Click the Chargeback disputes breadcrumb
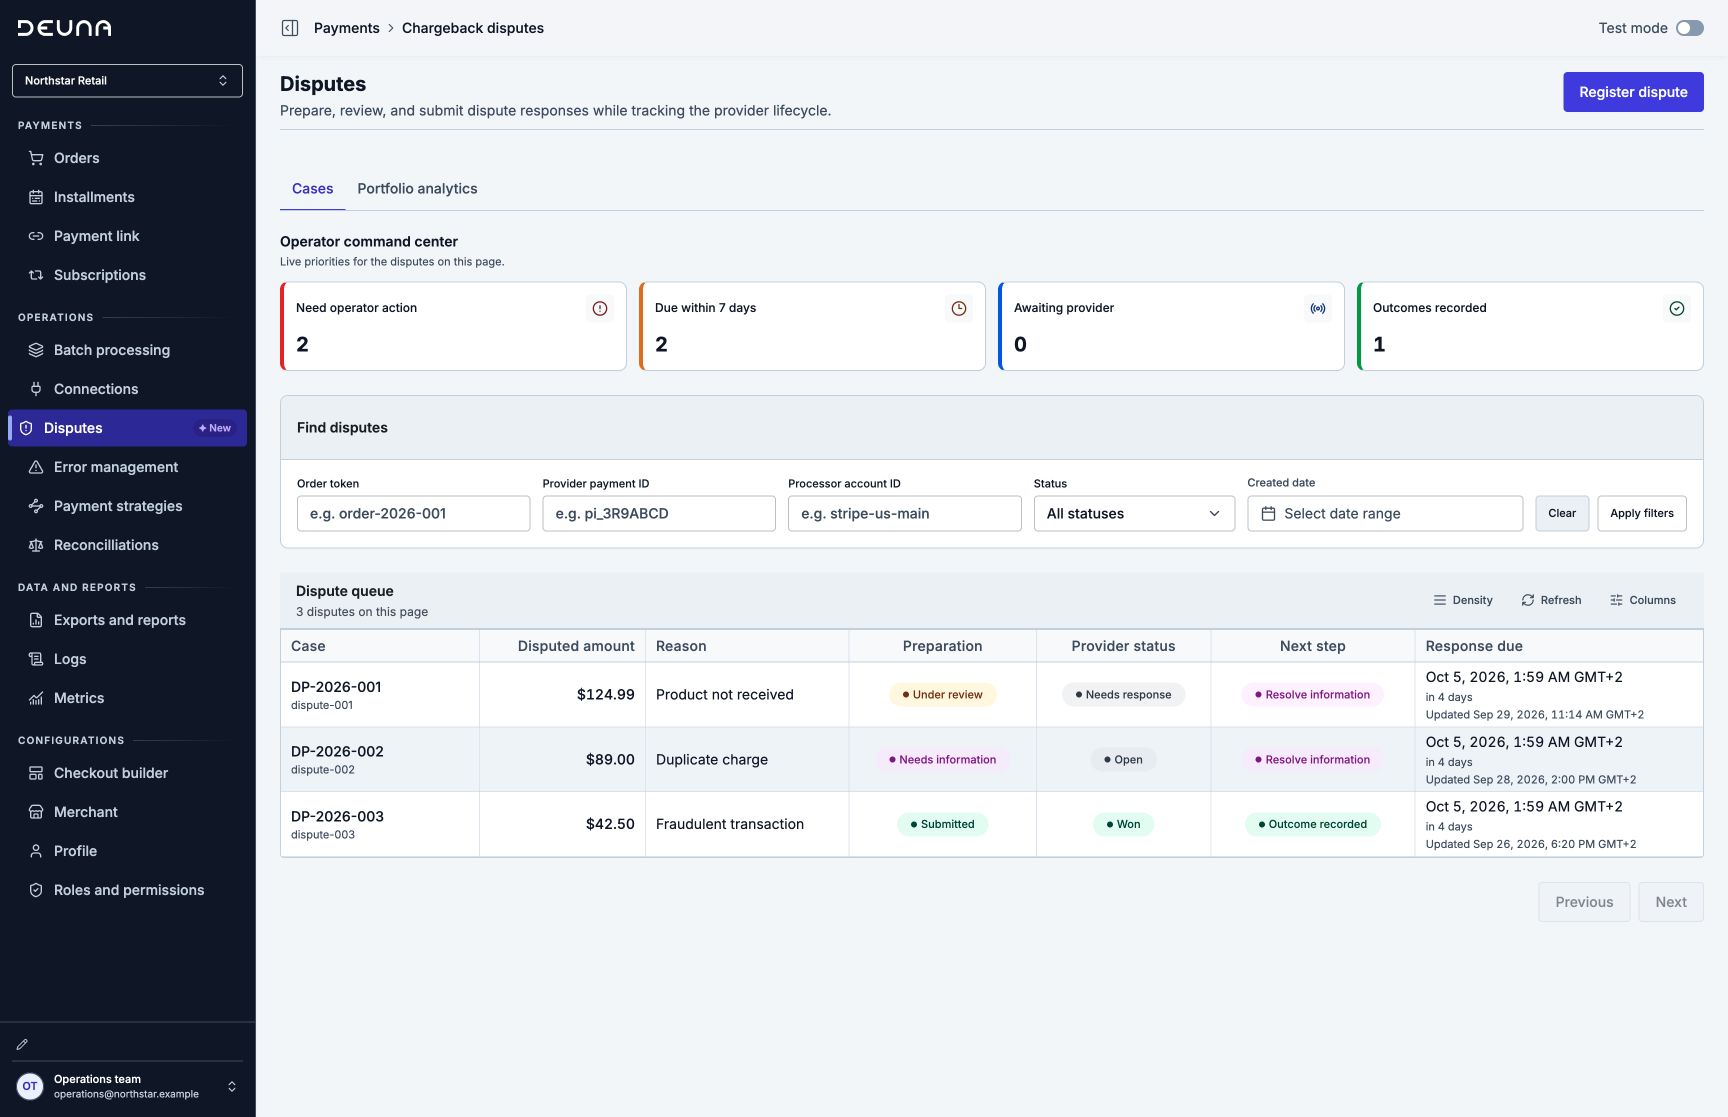The image size is (1728, 1117). 473,28
